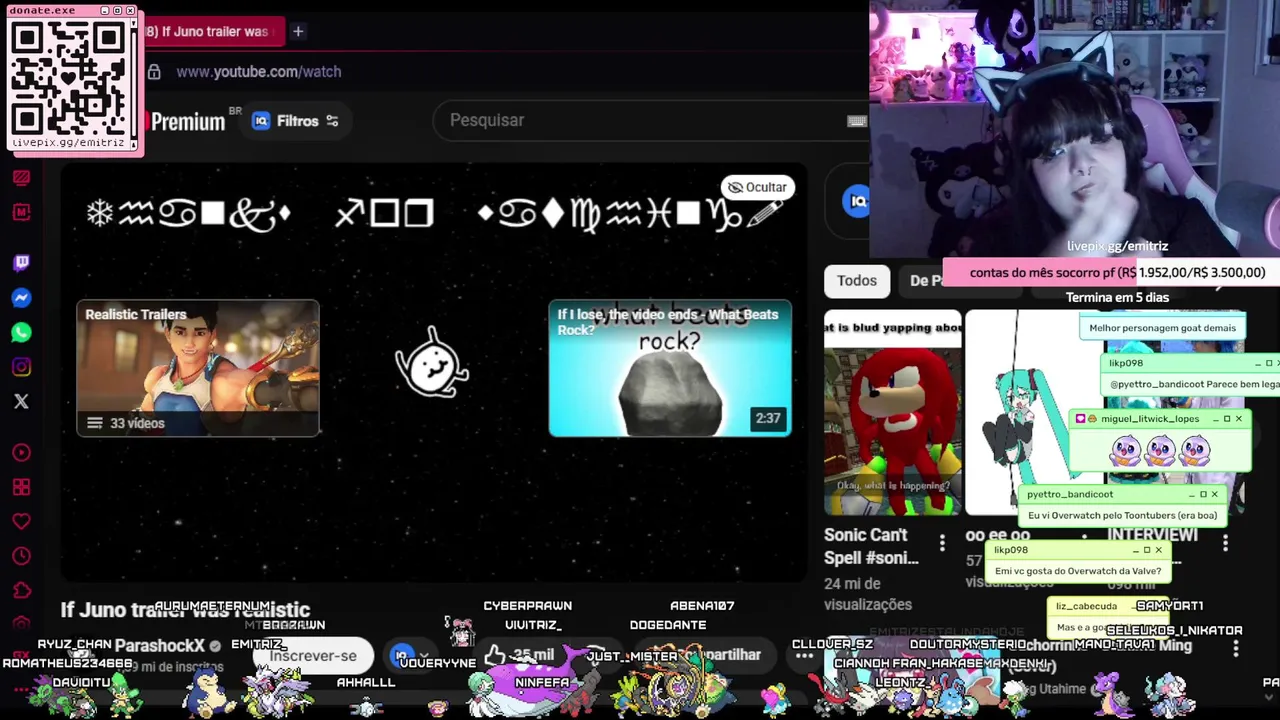Open bookmarks heart icon in sidebar

[x=21, y=522]
